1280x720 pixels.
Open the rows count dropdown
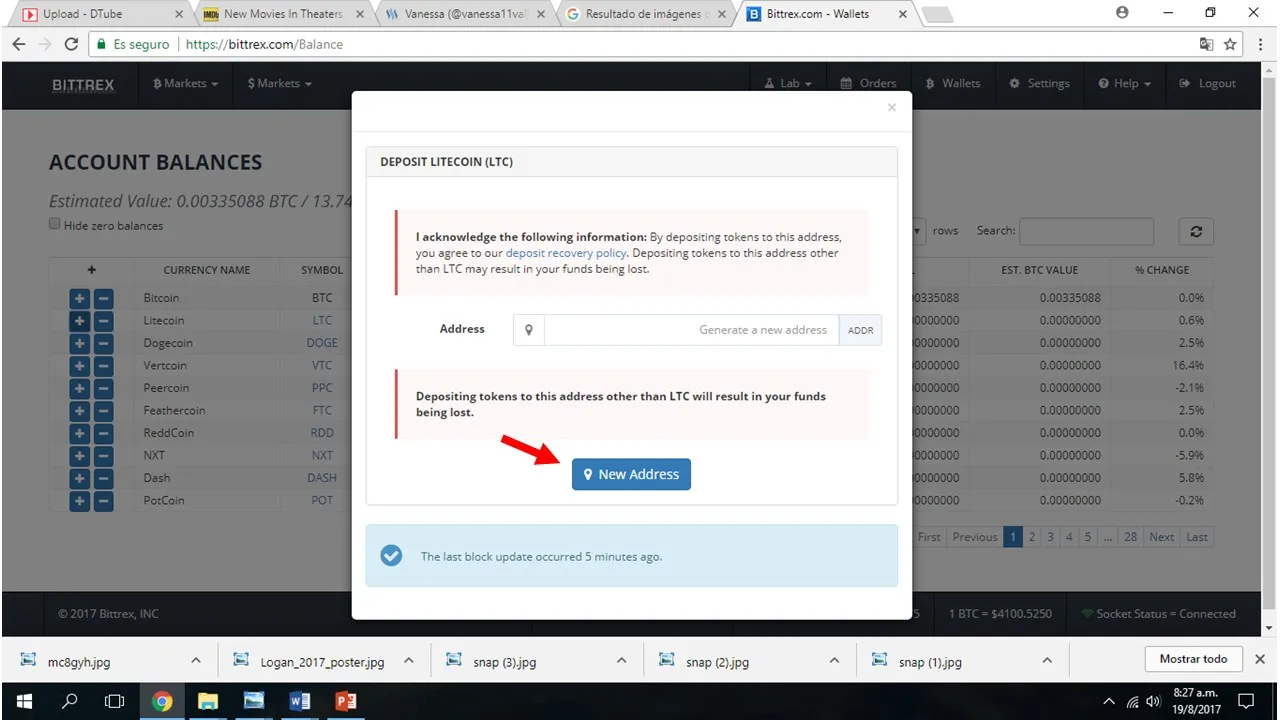pyautogui.click(x=918, y=231)
